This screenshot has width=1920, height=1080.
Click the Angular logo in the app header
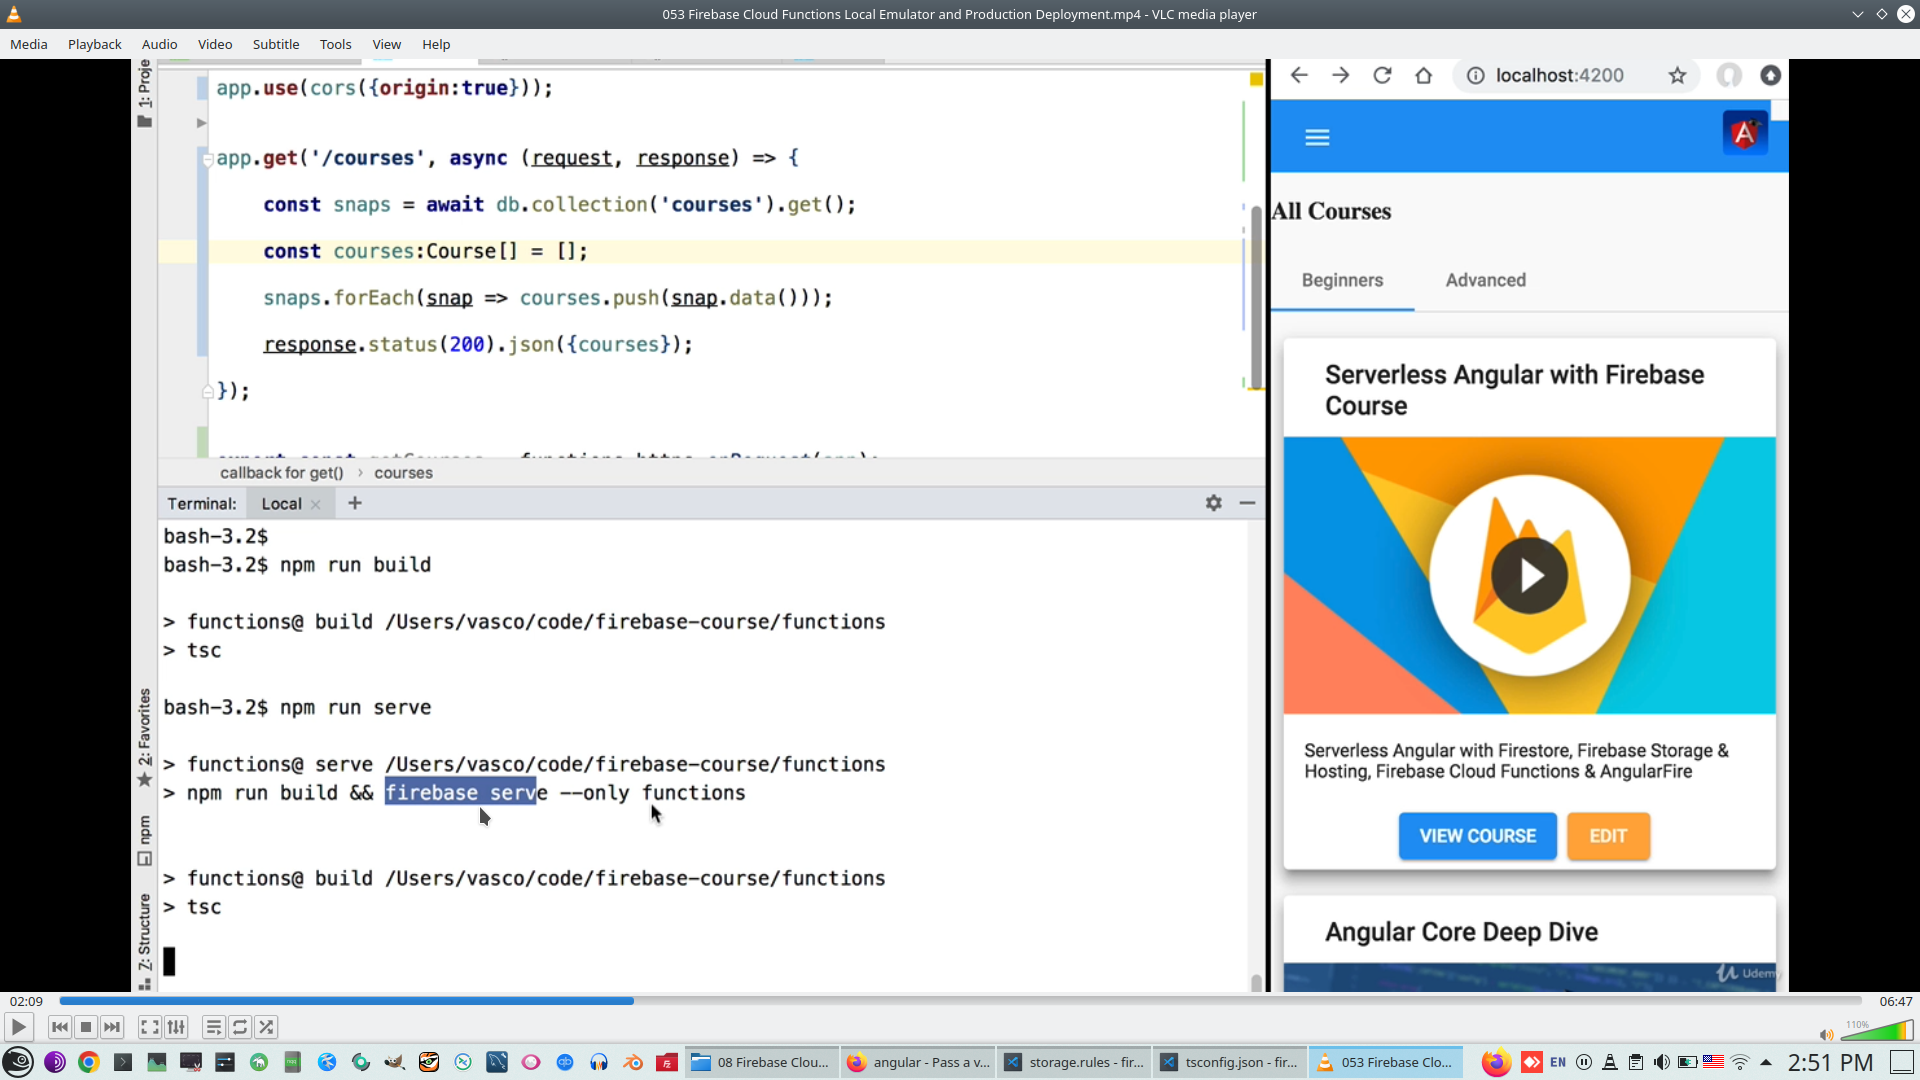pyautogui.click(x=1744, y=131)
